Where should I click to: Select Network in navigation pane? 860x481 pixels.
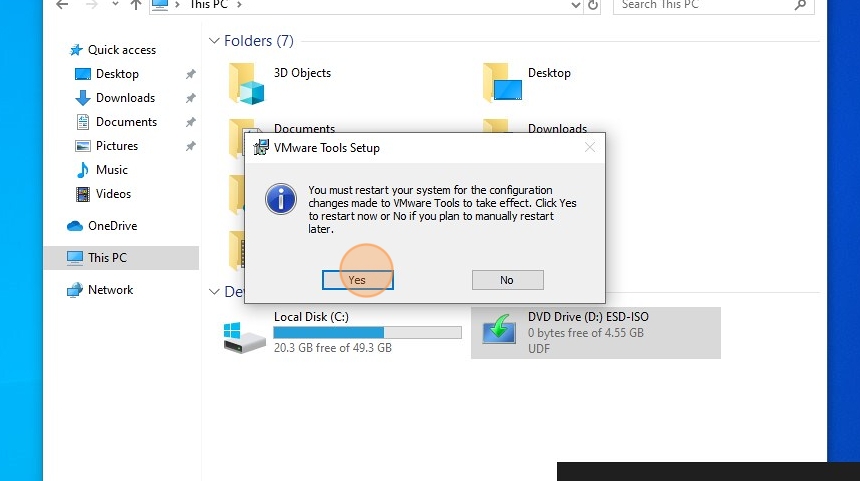tap(110, 290)
